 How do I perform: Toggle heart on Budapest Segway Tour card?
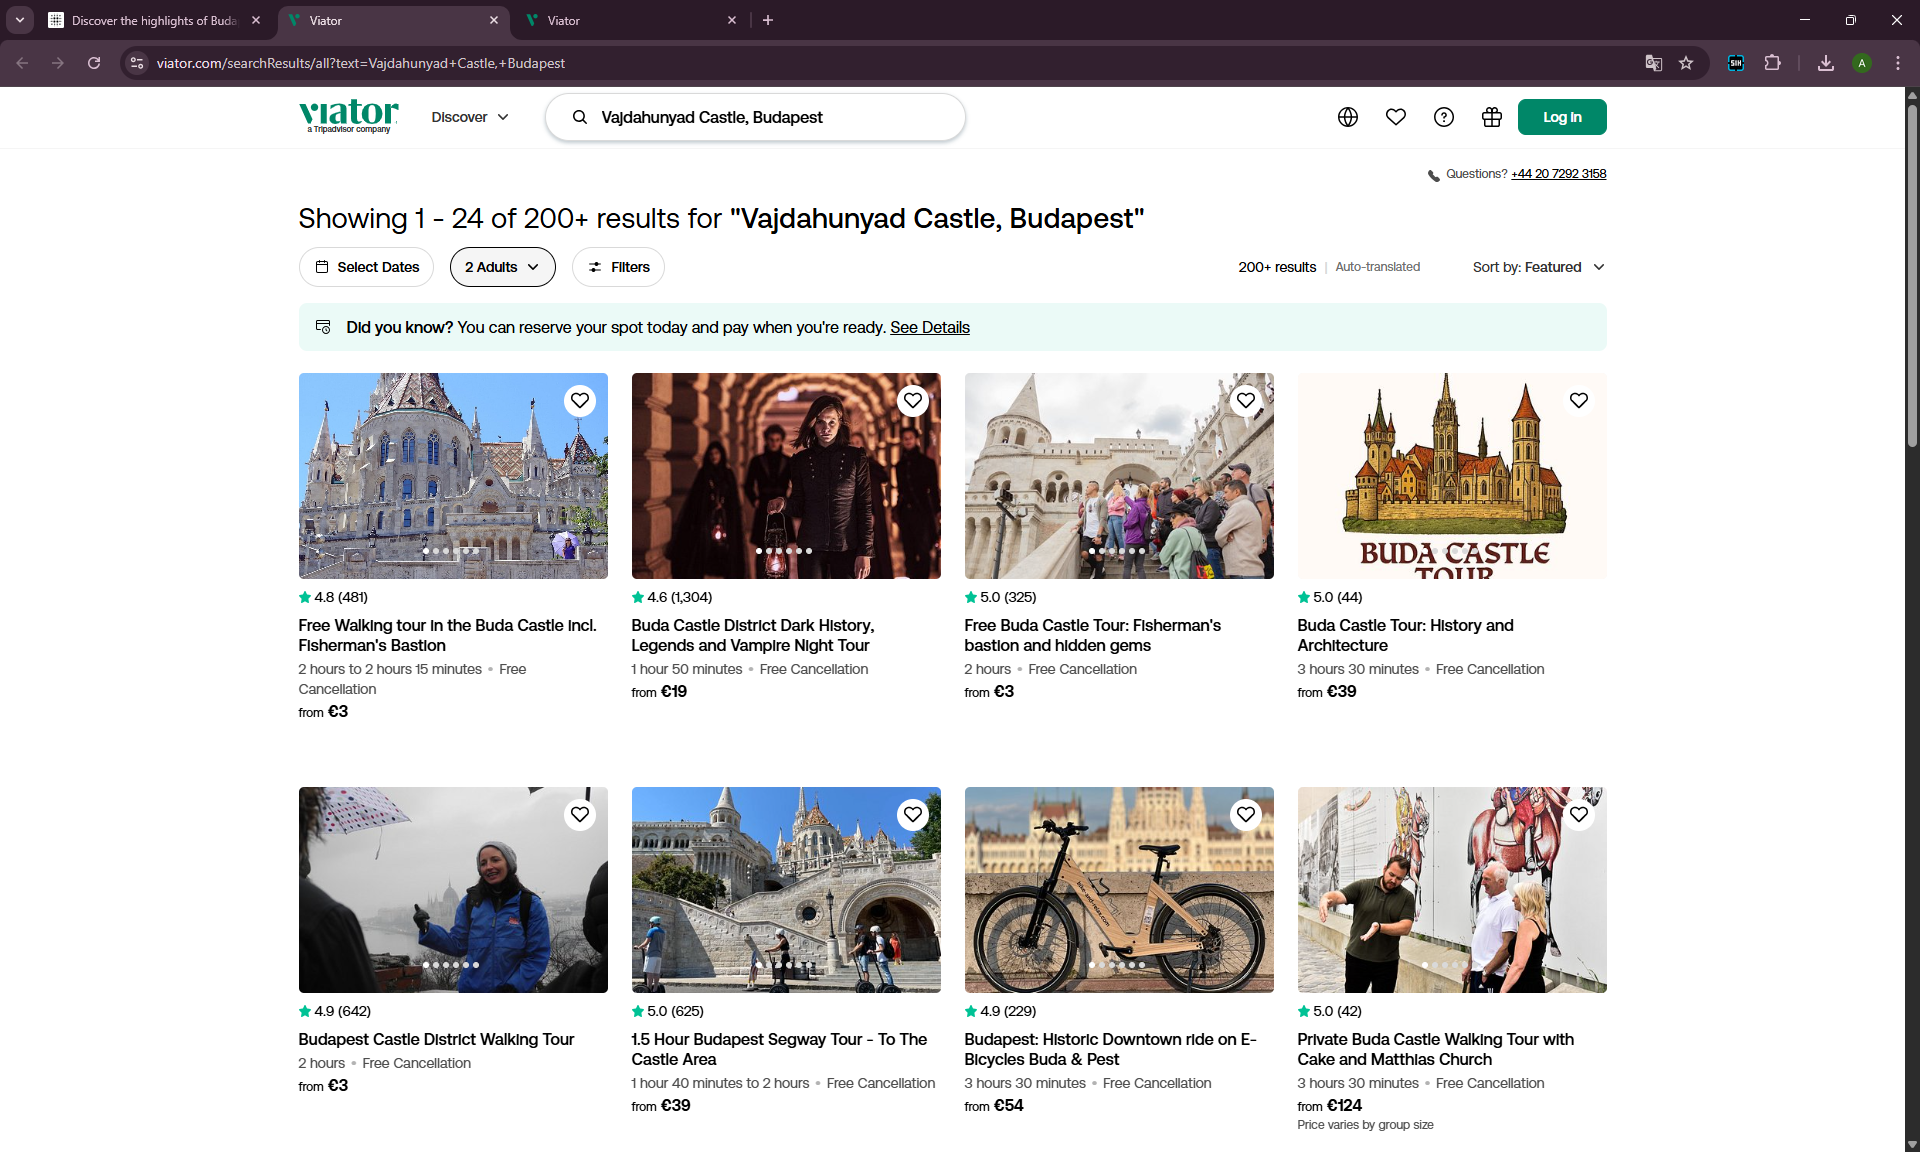912,814
